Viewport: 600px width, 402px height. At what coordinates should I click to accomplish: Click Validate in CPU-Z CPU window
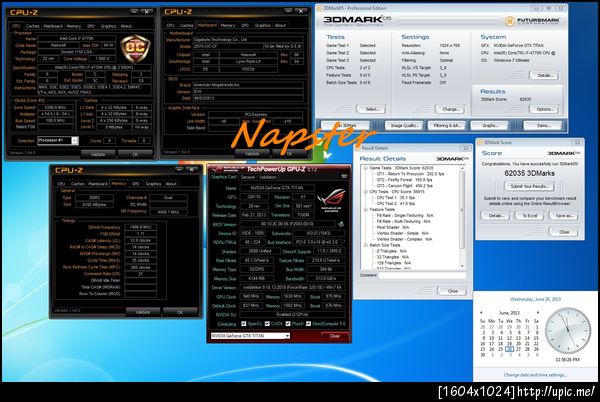point(98,155)
